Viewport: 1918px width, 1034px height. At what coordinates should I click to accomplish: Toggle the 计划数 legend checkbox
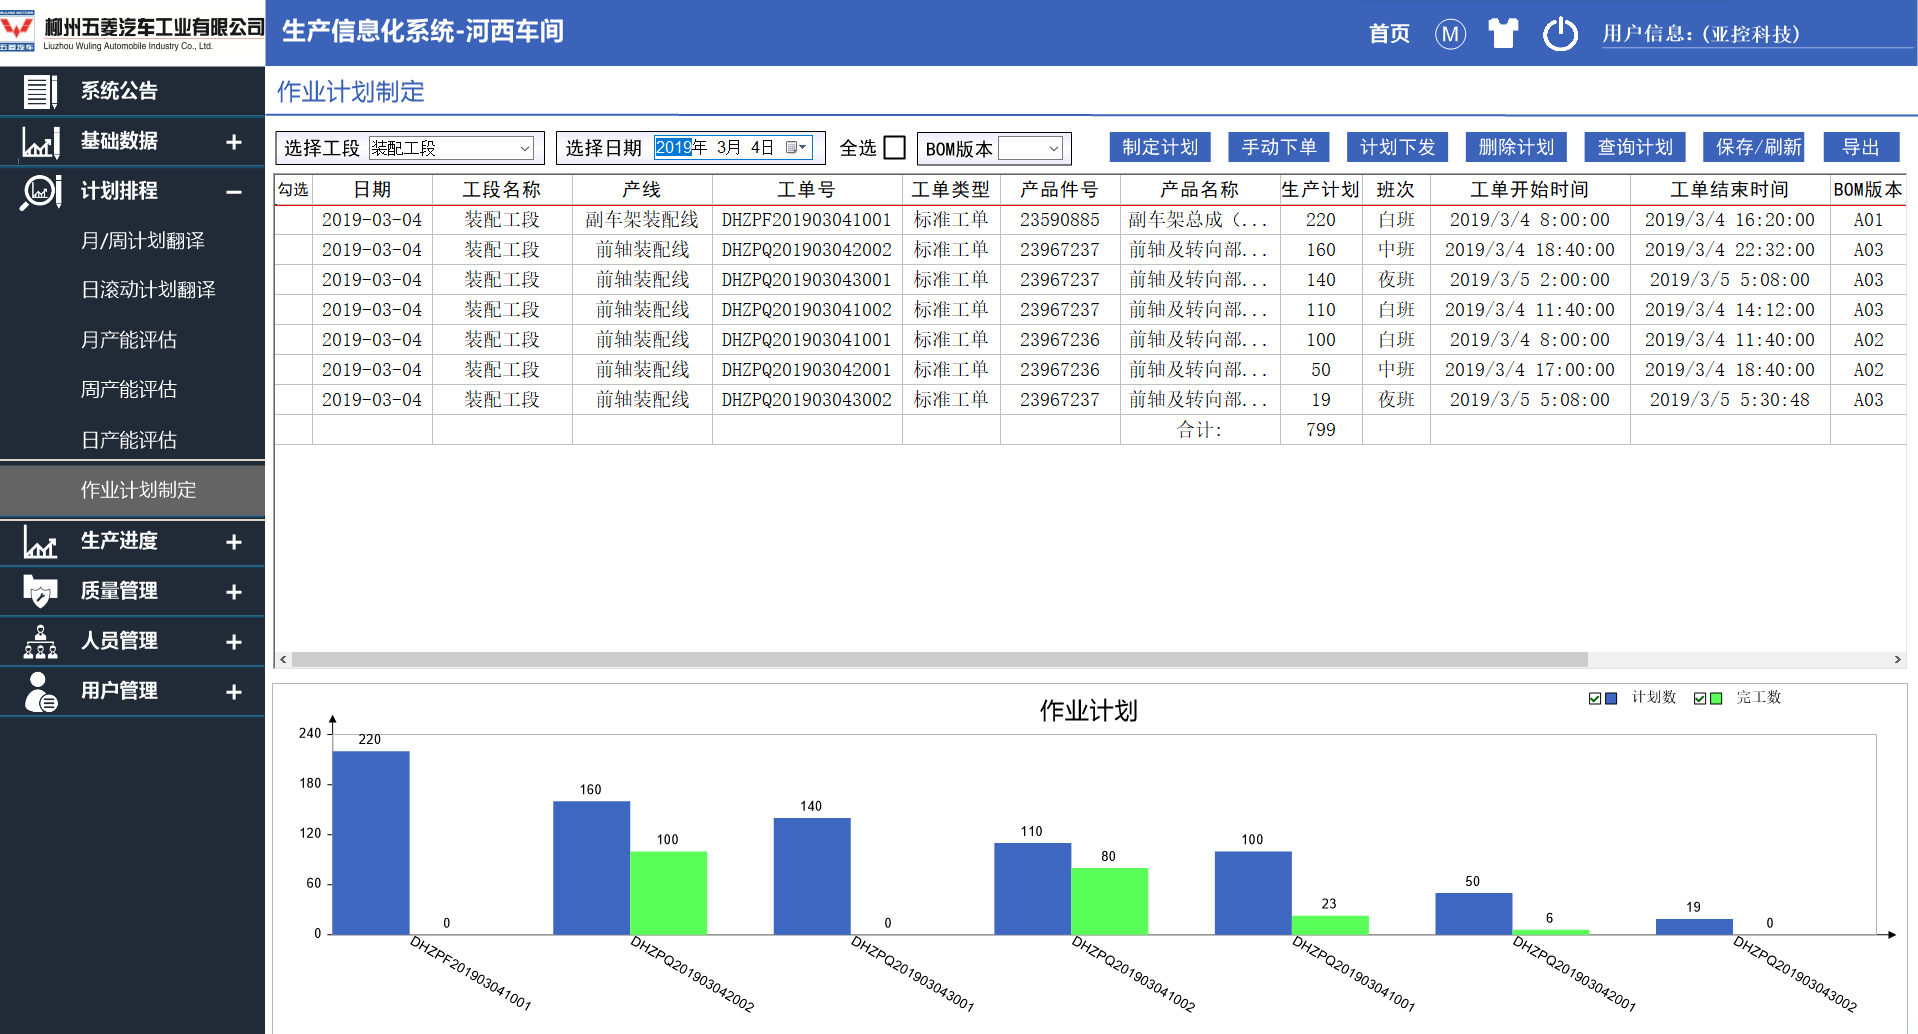point(1595,698)
